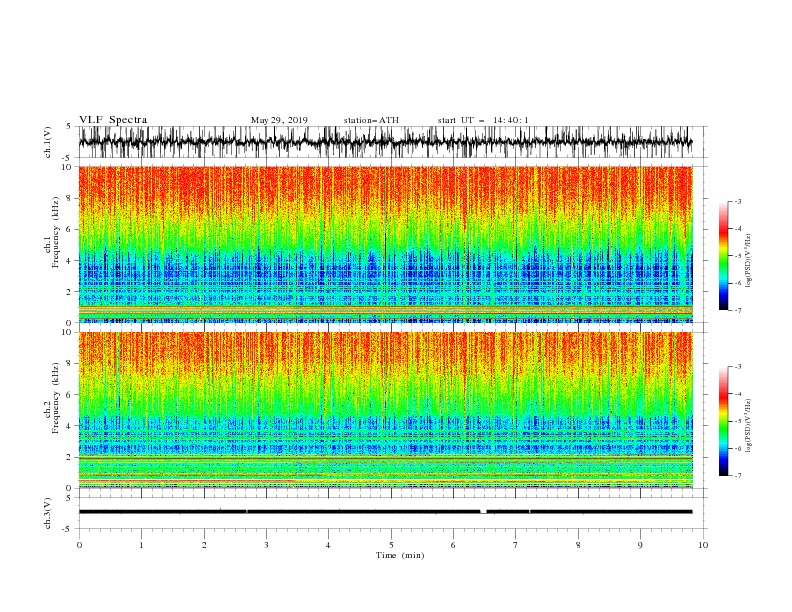Viewport: 792px width, 612px height.
Task: Click the ch.2 color bar "log(PSD)(V²/Hz)" label
Action: (748, 425)
